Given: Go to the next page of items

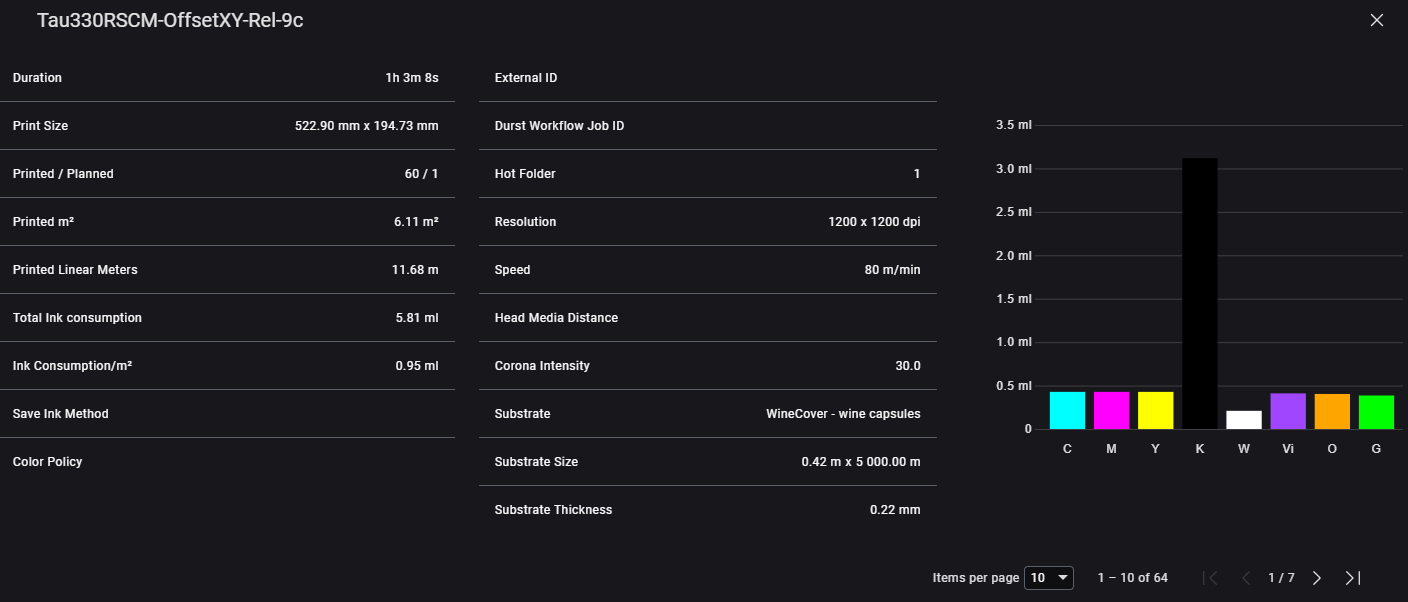Looking at the screenshot, I should (1317, 578).
